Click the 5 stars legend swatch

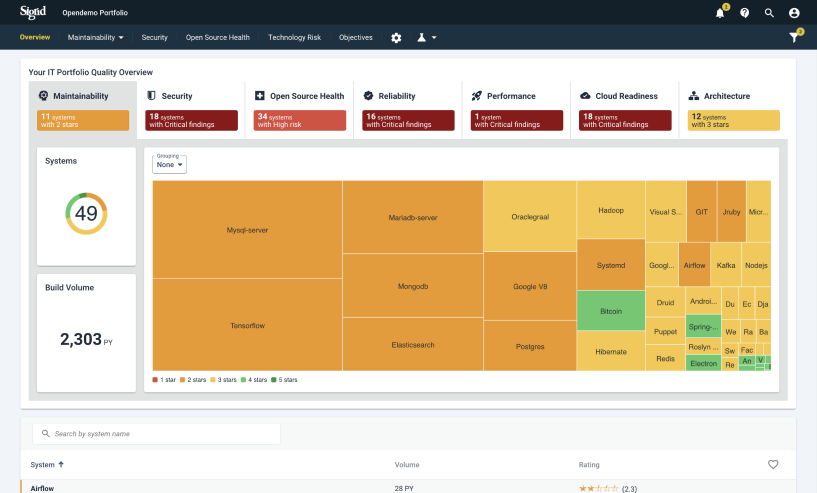click(x=274, y=380)
